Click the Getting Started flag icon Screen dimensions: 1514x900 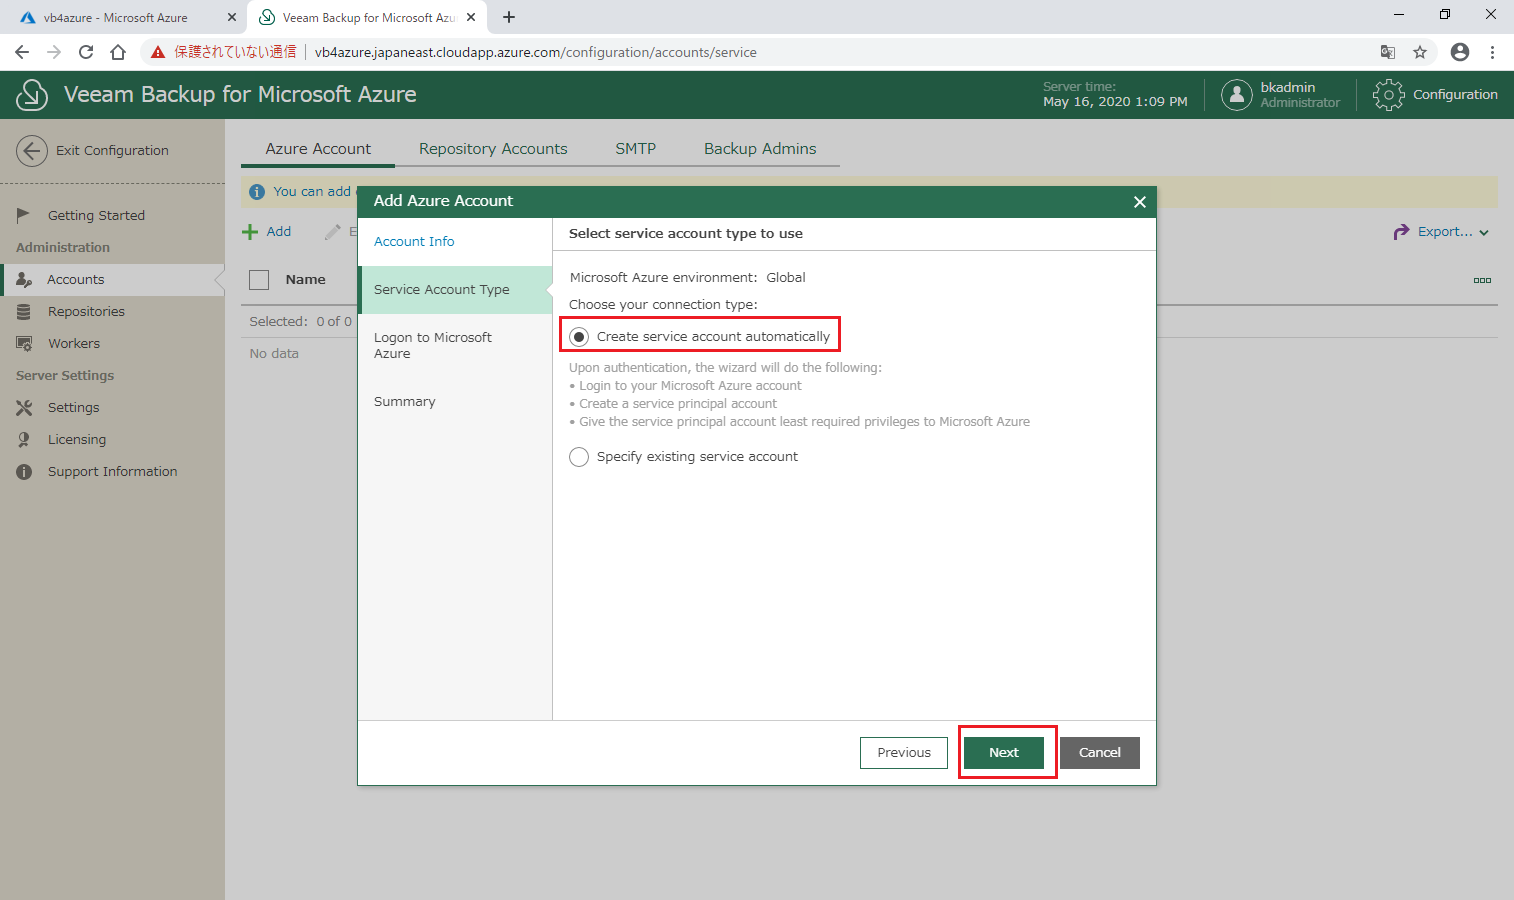pyautogui.click(x=24, y=215)
